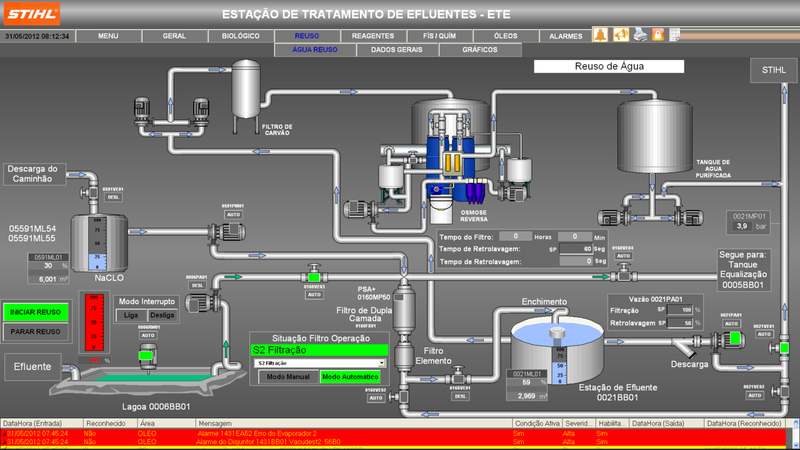Screen dimensions: 800x450
Task: Click the bottom-right valve with AUTO tag
Action: click(782, 391)
